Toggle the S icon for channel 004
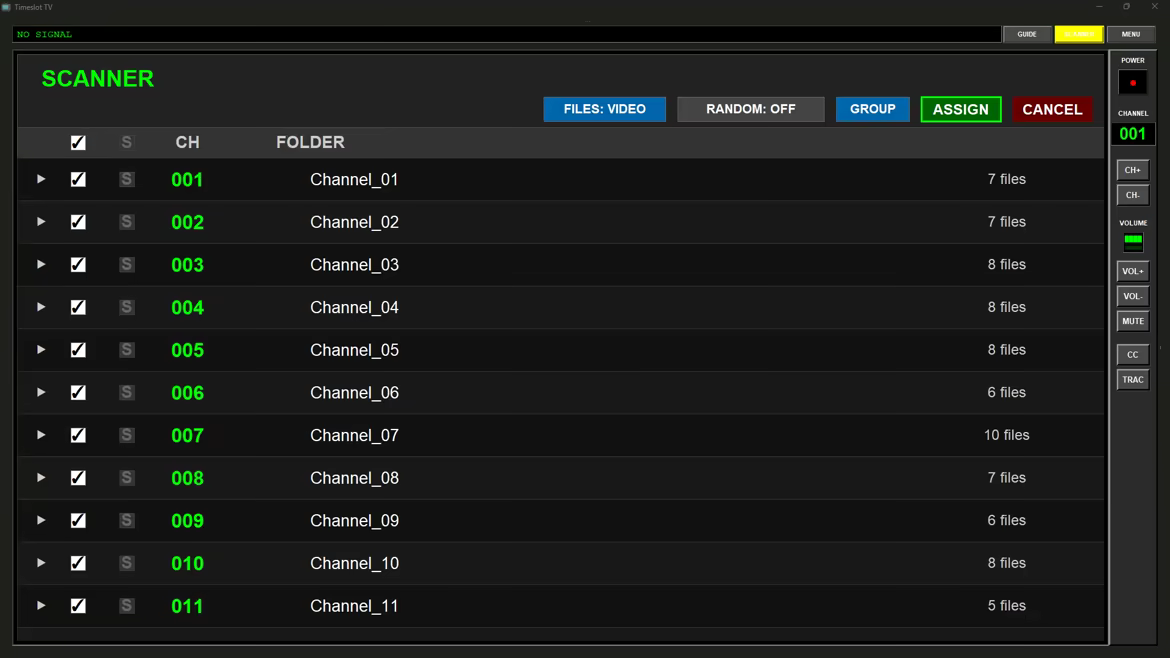The image size is (1170, 658). (127, 307)
